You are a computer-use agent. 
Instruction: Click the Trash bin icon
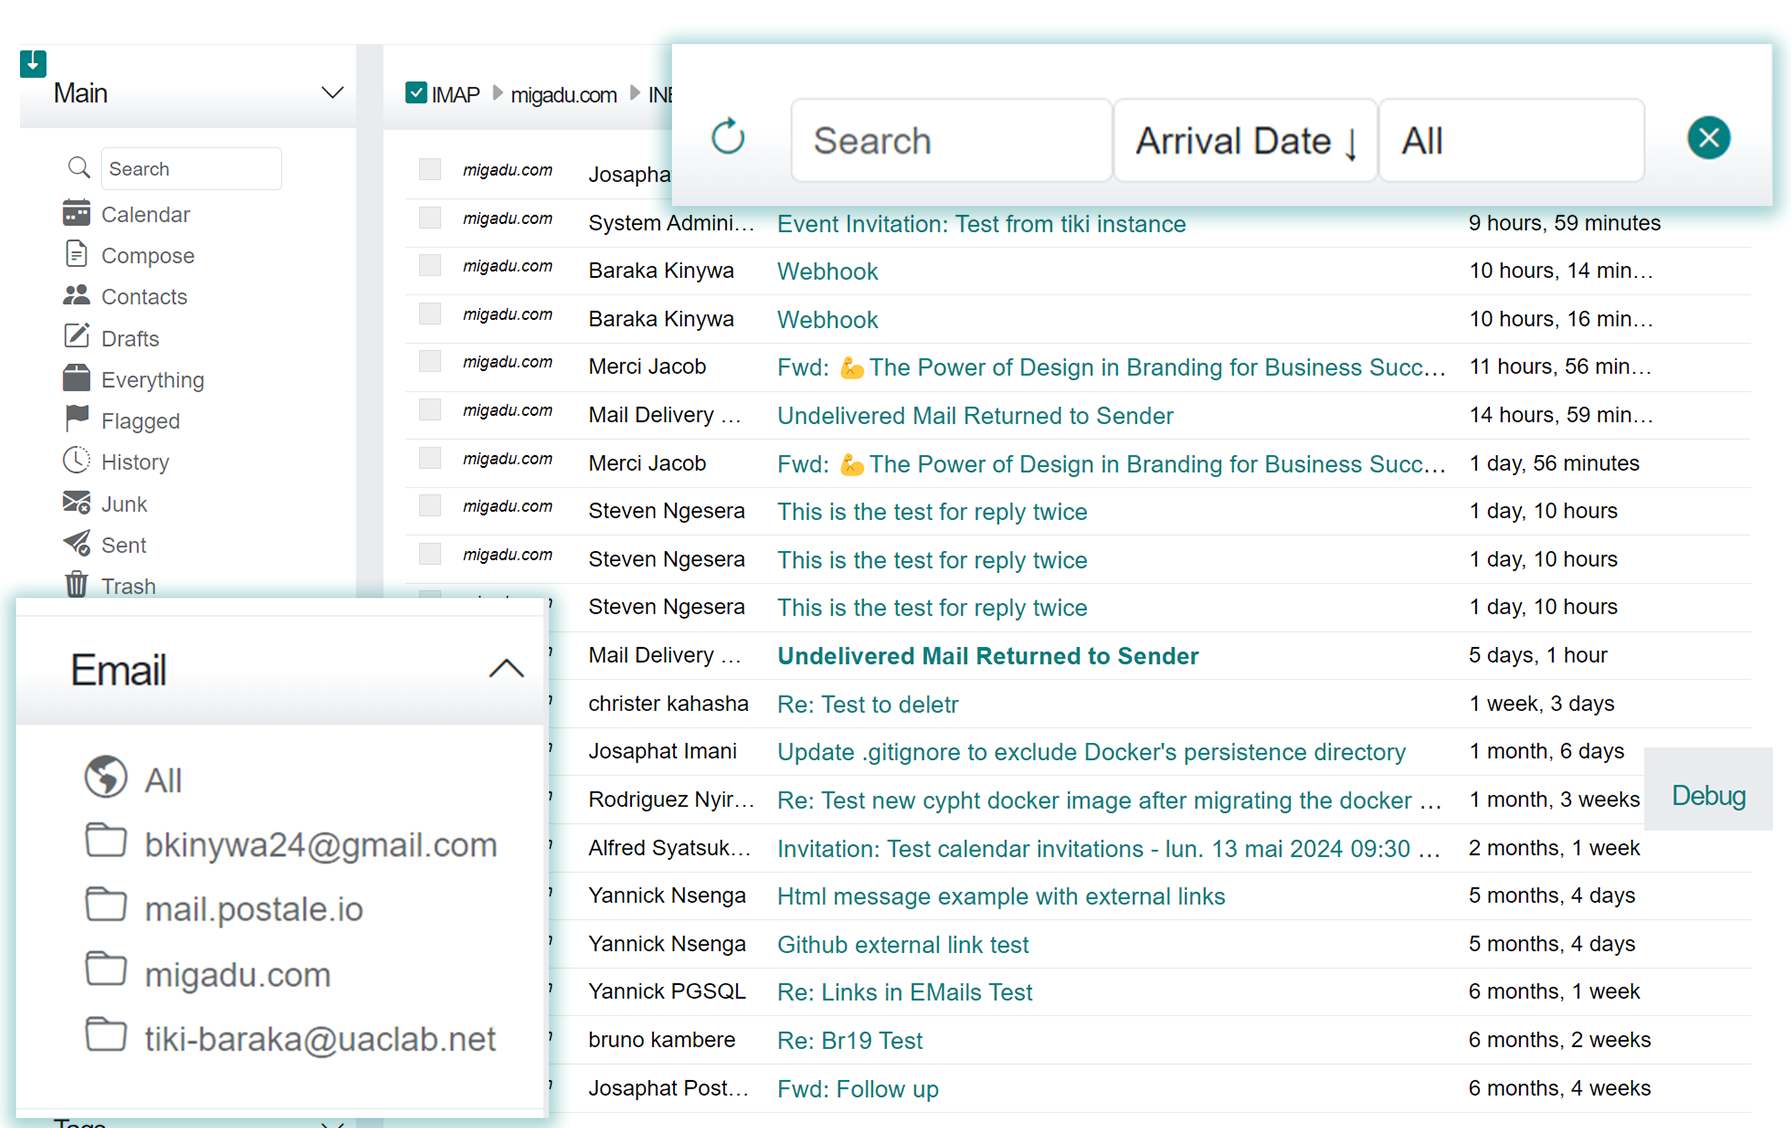[76, 584]
